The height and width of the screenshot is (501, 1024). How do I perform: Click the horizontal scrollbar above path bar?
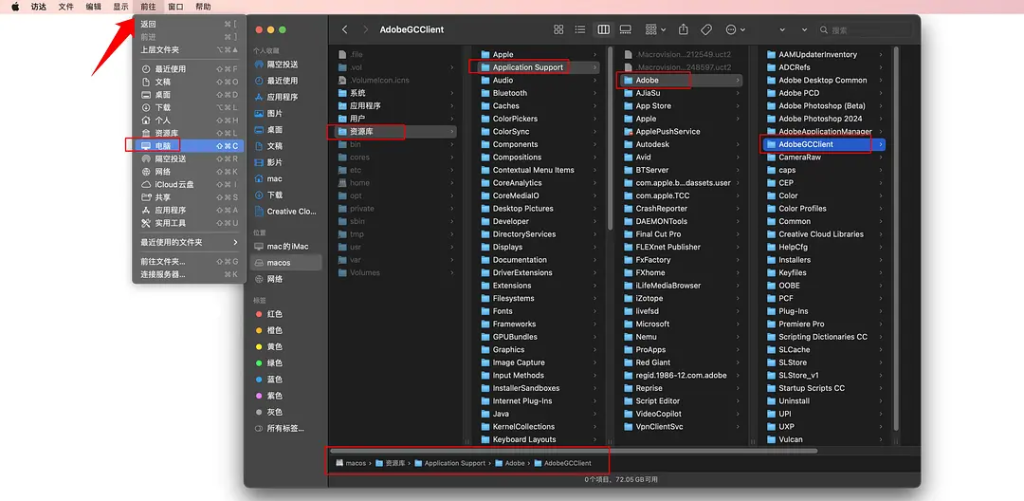[573, 451]
